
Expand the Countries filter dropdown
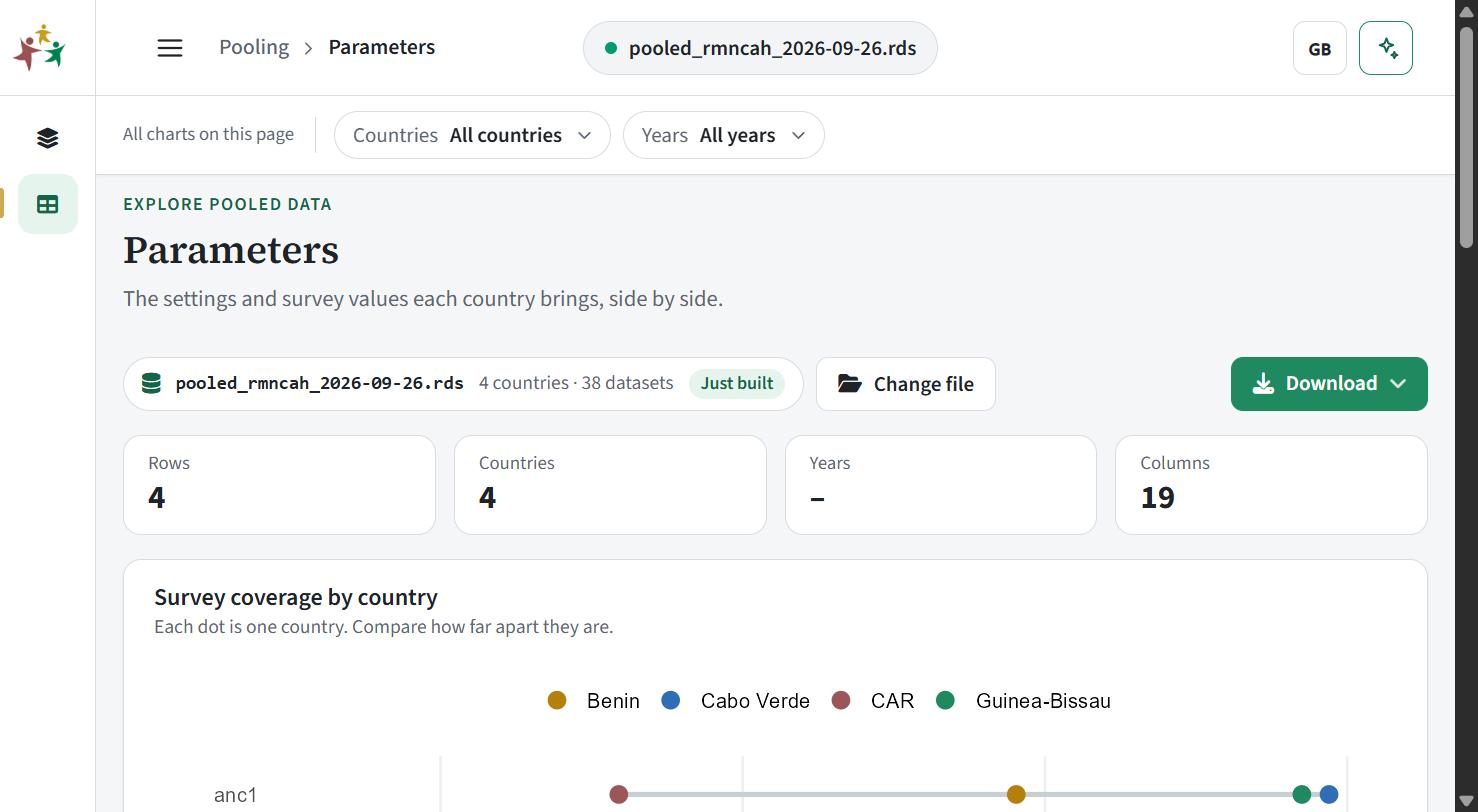(472, 135)
